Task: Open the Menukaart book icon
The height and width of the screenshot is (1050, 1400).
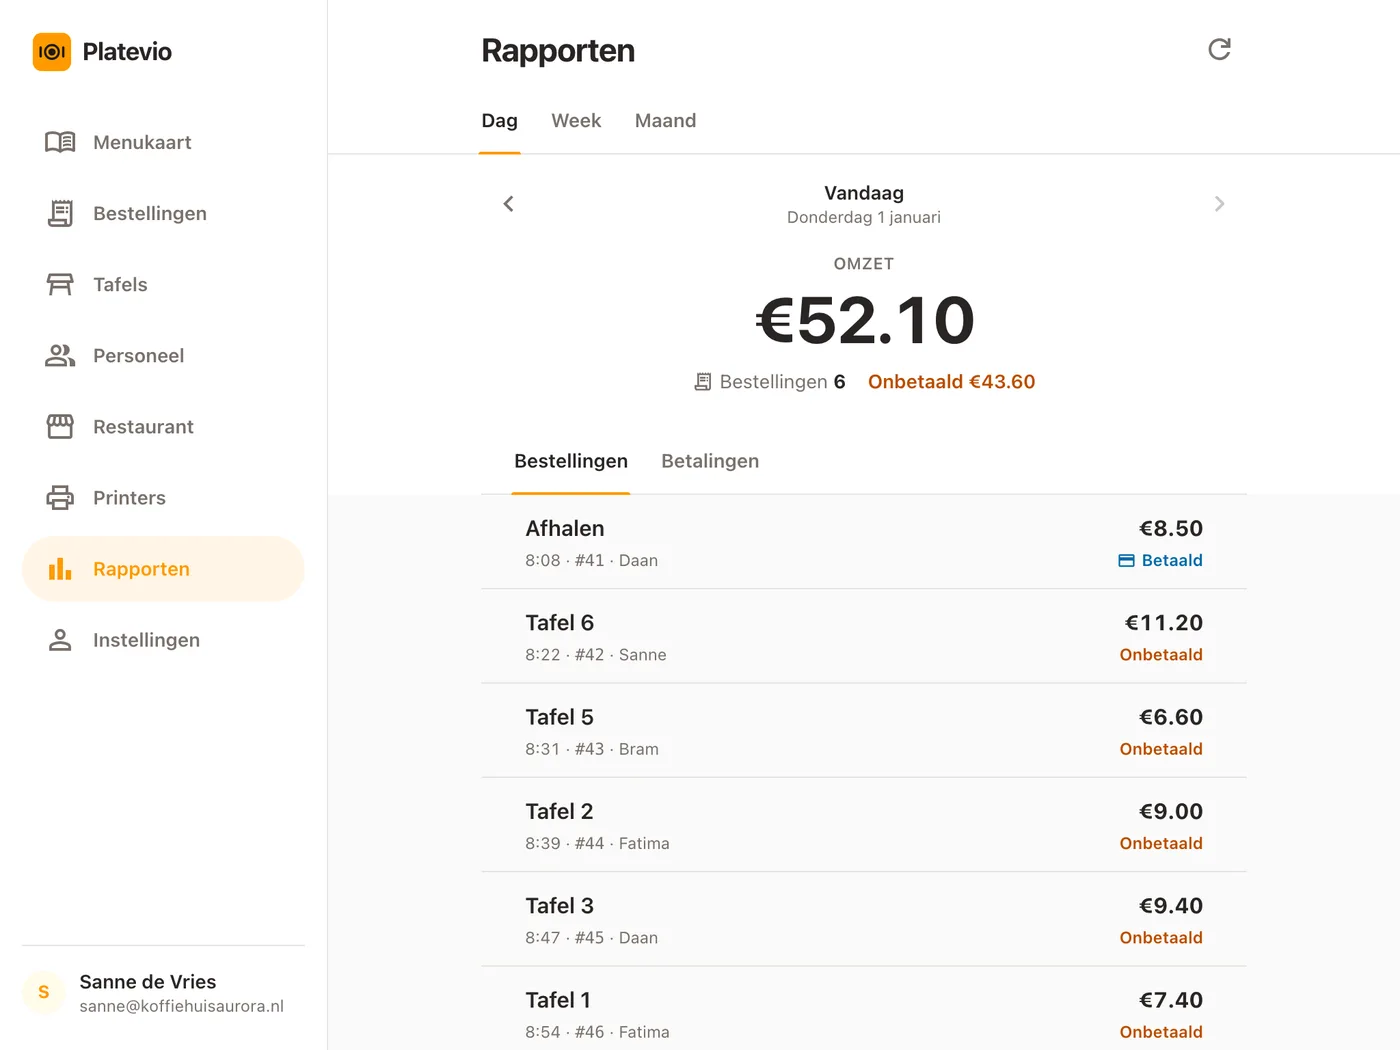Action: click(x=60, y=142)
